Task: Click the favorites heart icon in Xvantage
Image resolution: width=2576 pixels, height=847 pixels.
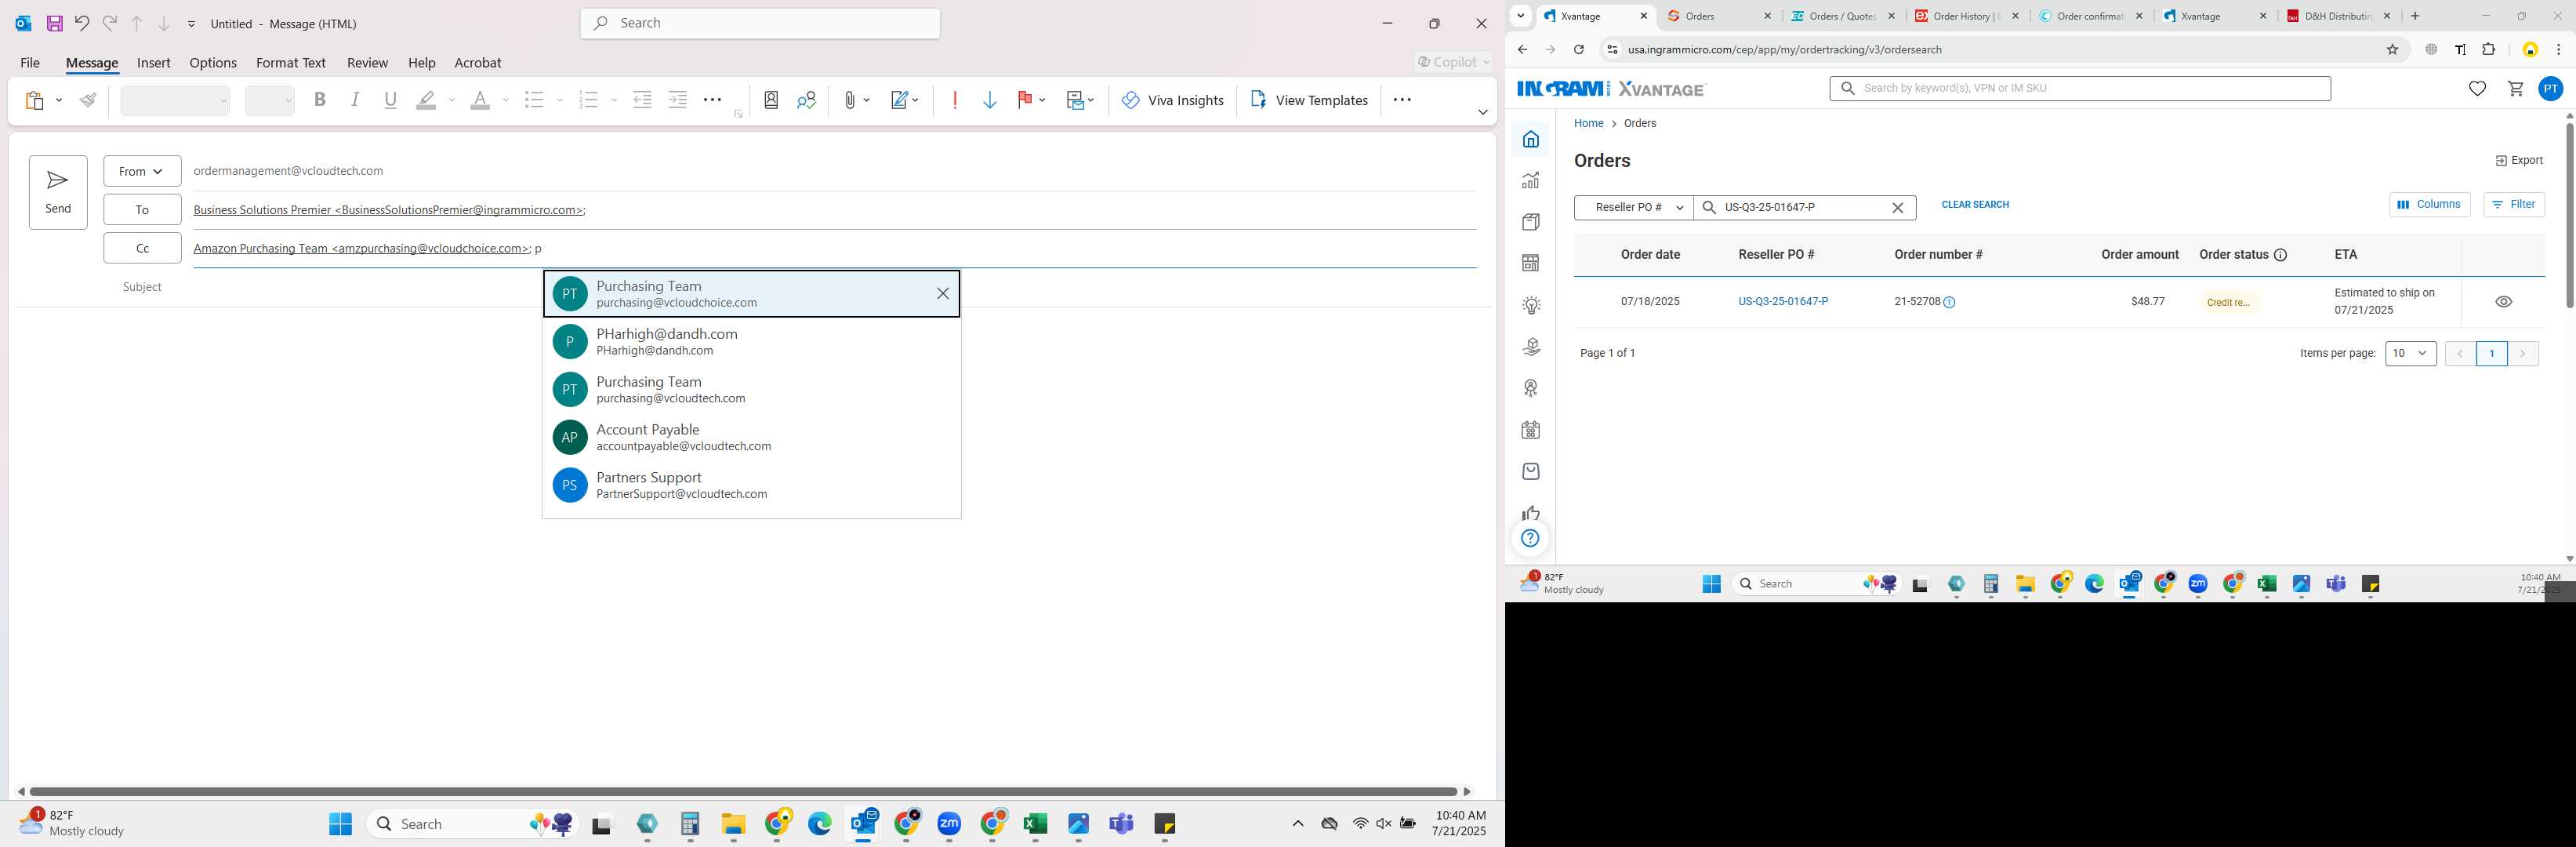Action: pos(2477,89)
